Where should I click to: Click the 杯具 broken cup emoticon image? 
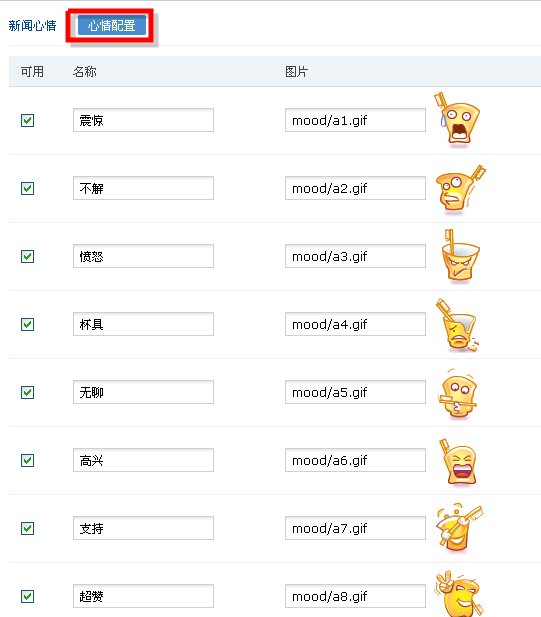point(457,325)
